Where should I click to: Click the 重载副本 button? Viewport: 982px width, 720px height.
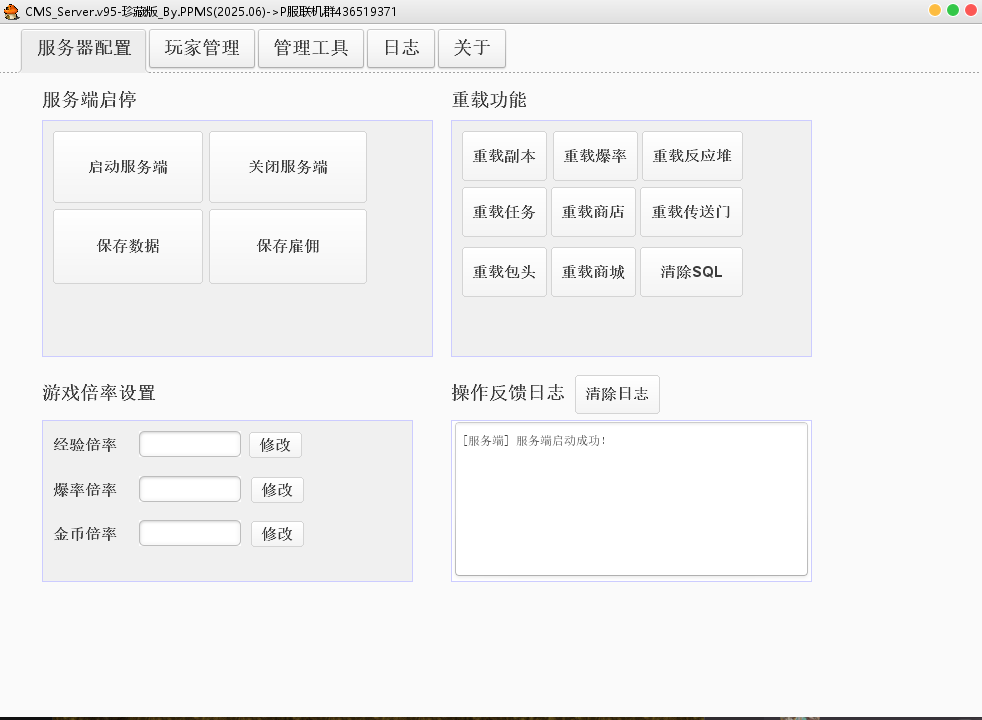click(x=504, y=156)
